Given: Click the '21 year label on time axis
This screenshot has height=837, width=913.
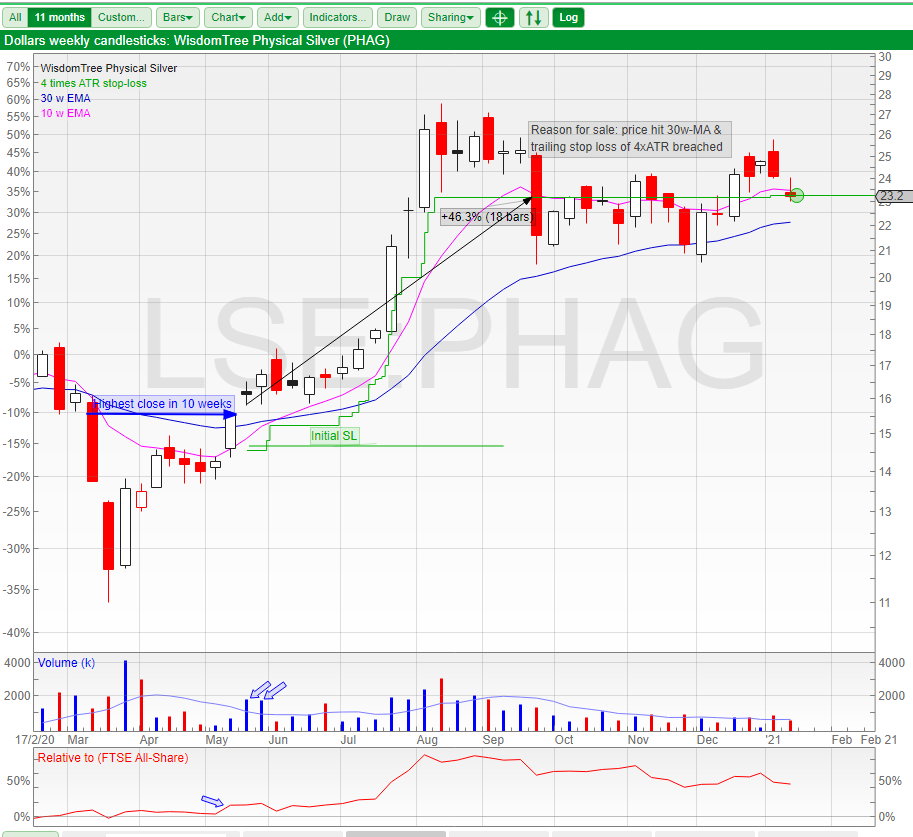Looking at the screenshot, I should (x=773, y=740).
